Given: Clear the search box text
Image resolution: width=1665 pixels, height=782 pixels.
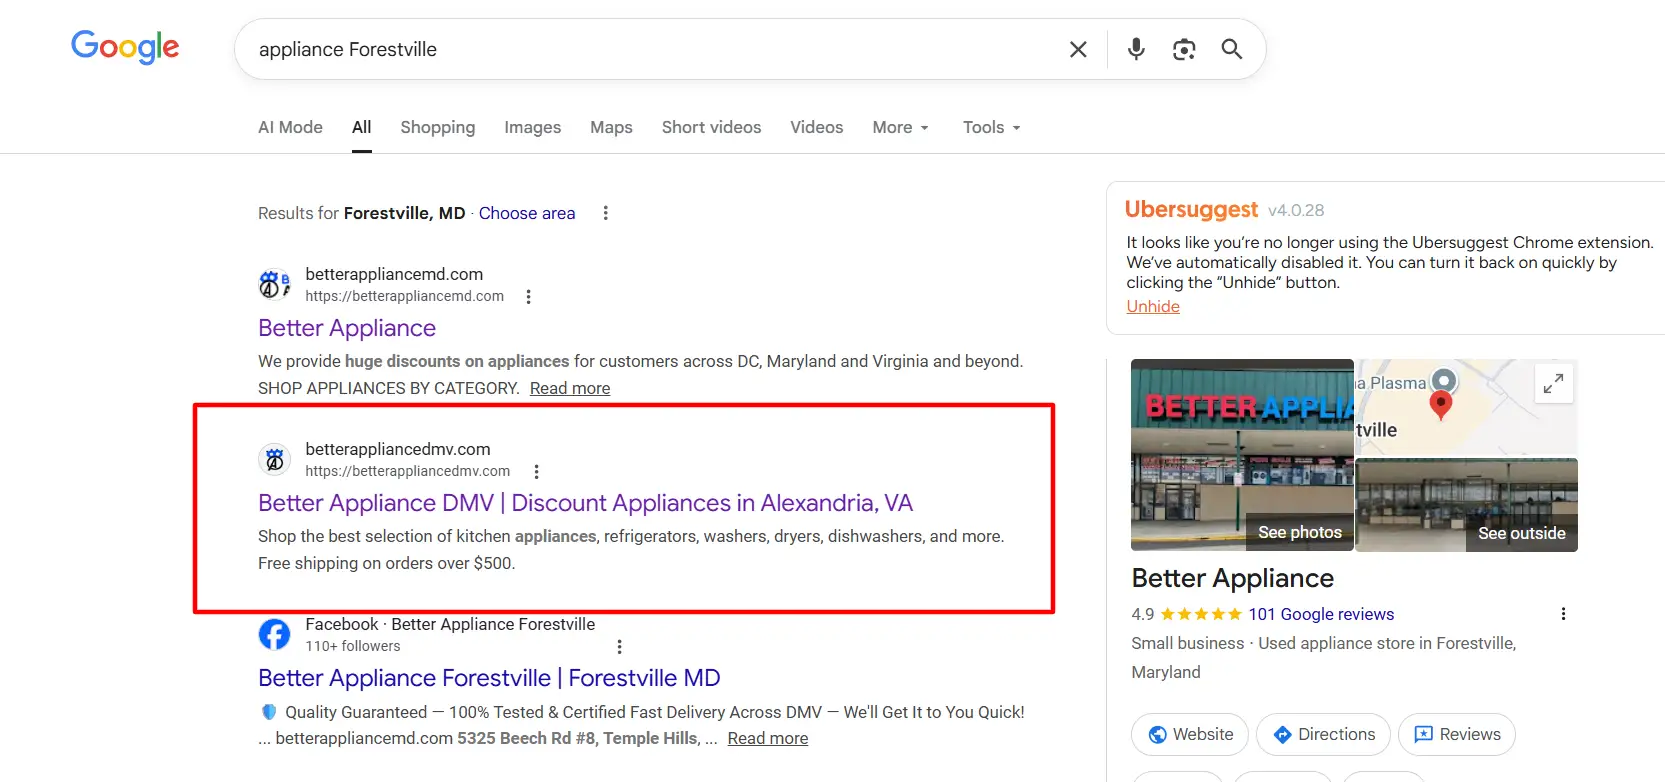Looking at the screenshot, I should pos(1078,49).
